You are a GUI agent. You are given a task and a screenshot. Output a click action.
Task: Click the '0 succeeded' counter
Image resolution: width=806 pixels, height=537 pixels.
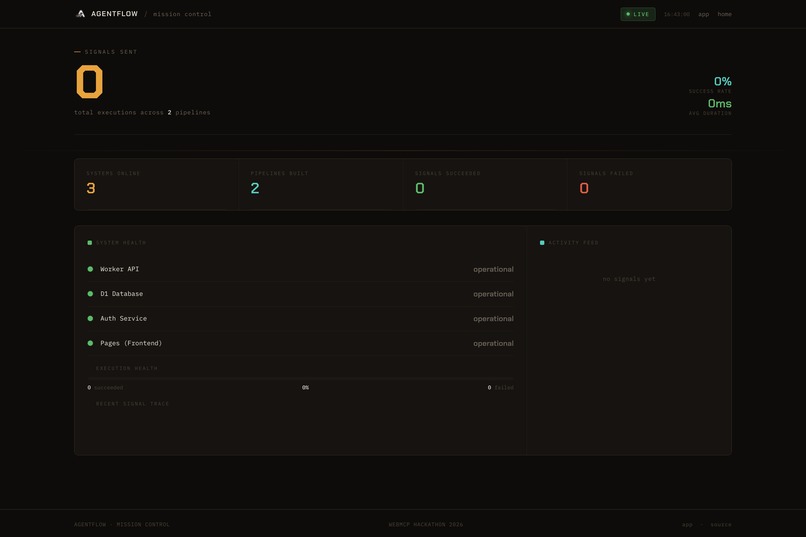pyautogui.click(x=105, y=387)
